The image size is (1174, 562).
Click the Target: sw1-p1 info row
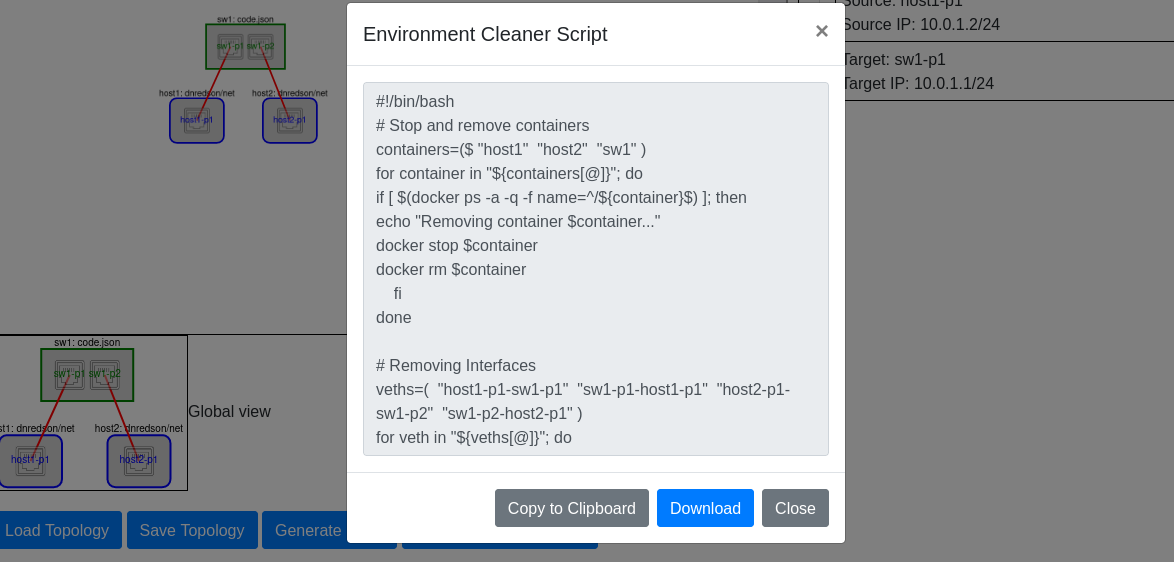pyautogui.click(x=893, y=59)
